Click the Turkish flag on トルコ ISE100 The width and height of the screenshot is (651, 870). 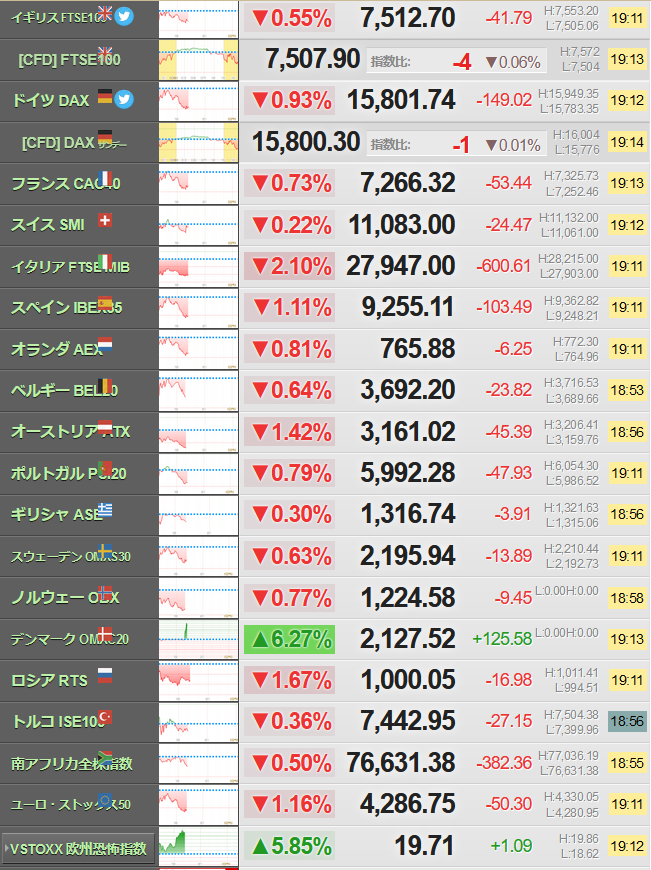pyautogui.click(x=105, y=717)
